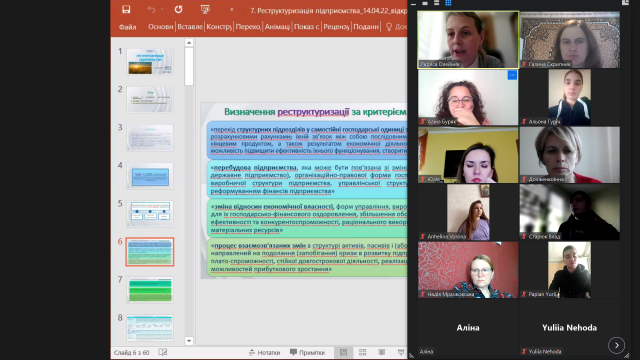Click Слайд 6 з 60 status text
Viewport: 640px width, 360px height.
(131, 352)
